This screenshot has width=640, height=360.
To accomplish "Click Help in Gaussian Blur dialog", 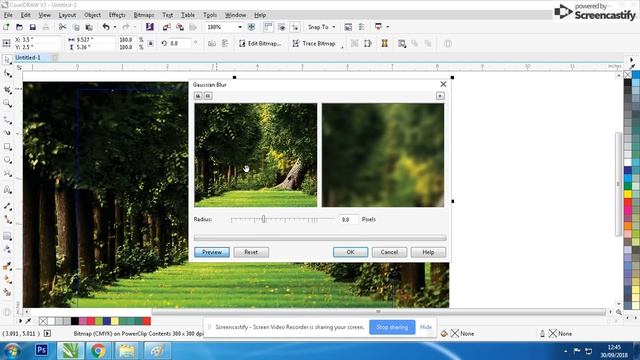I will click(428, 252).
